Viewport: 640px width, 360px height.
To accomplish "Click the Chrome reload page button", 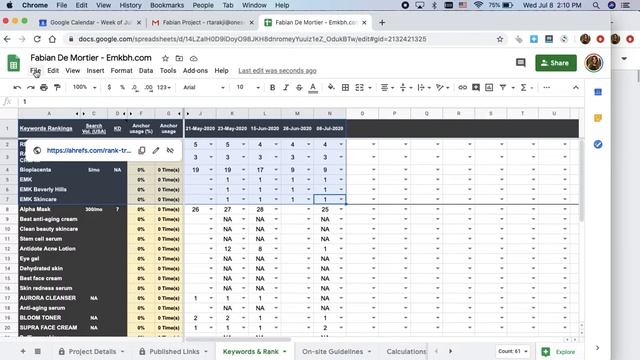I will click(x=37, y=39).
